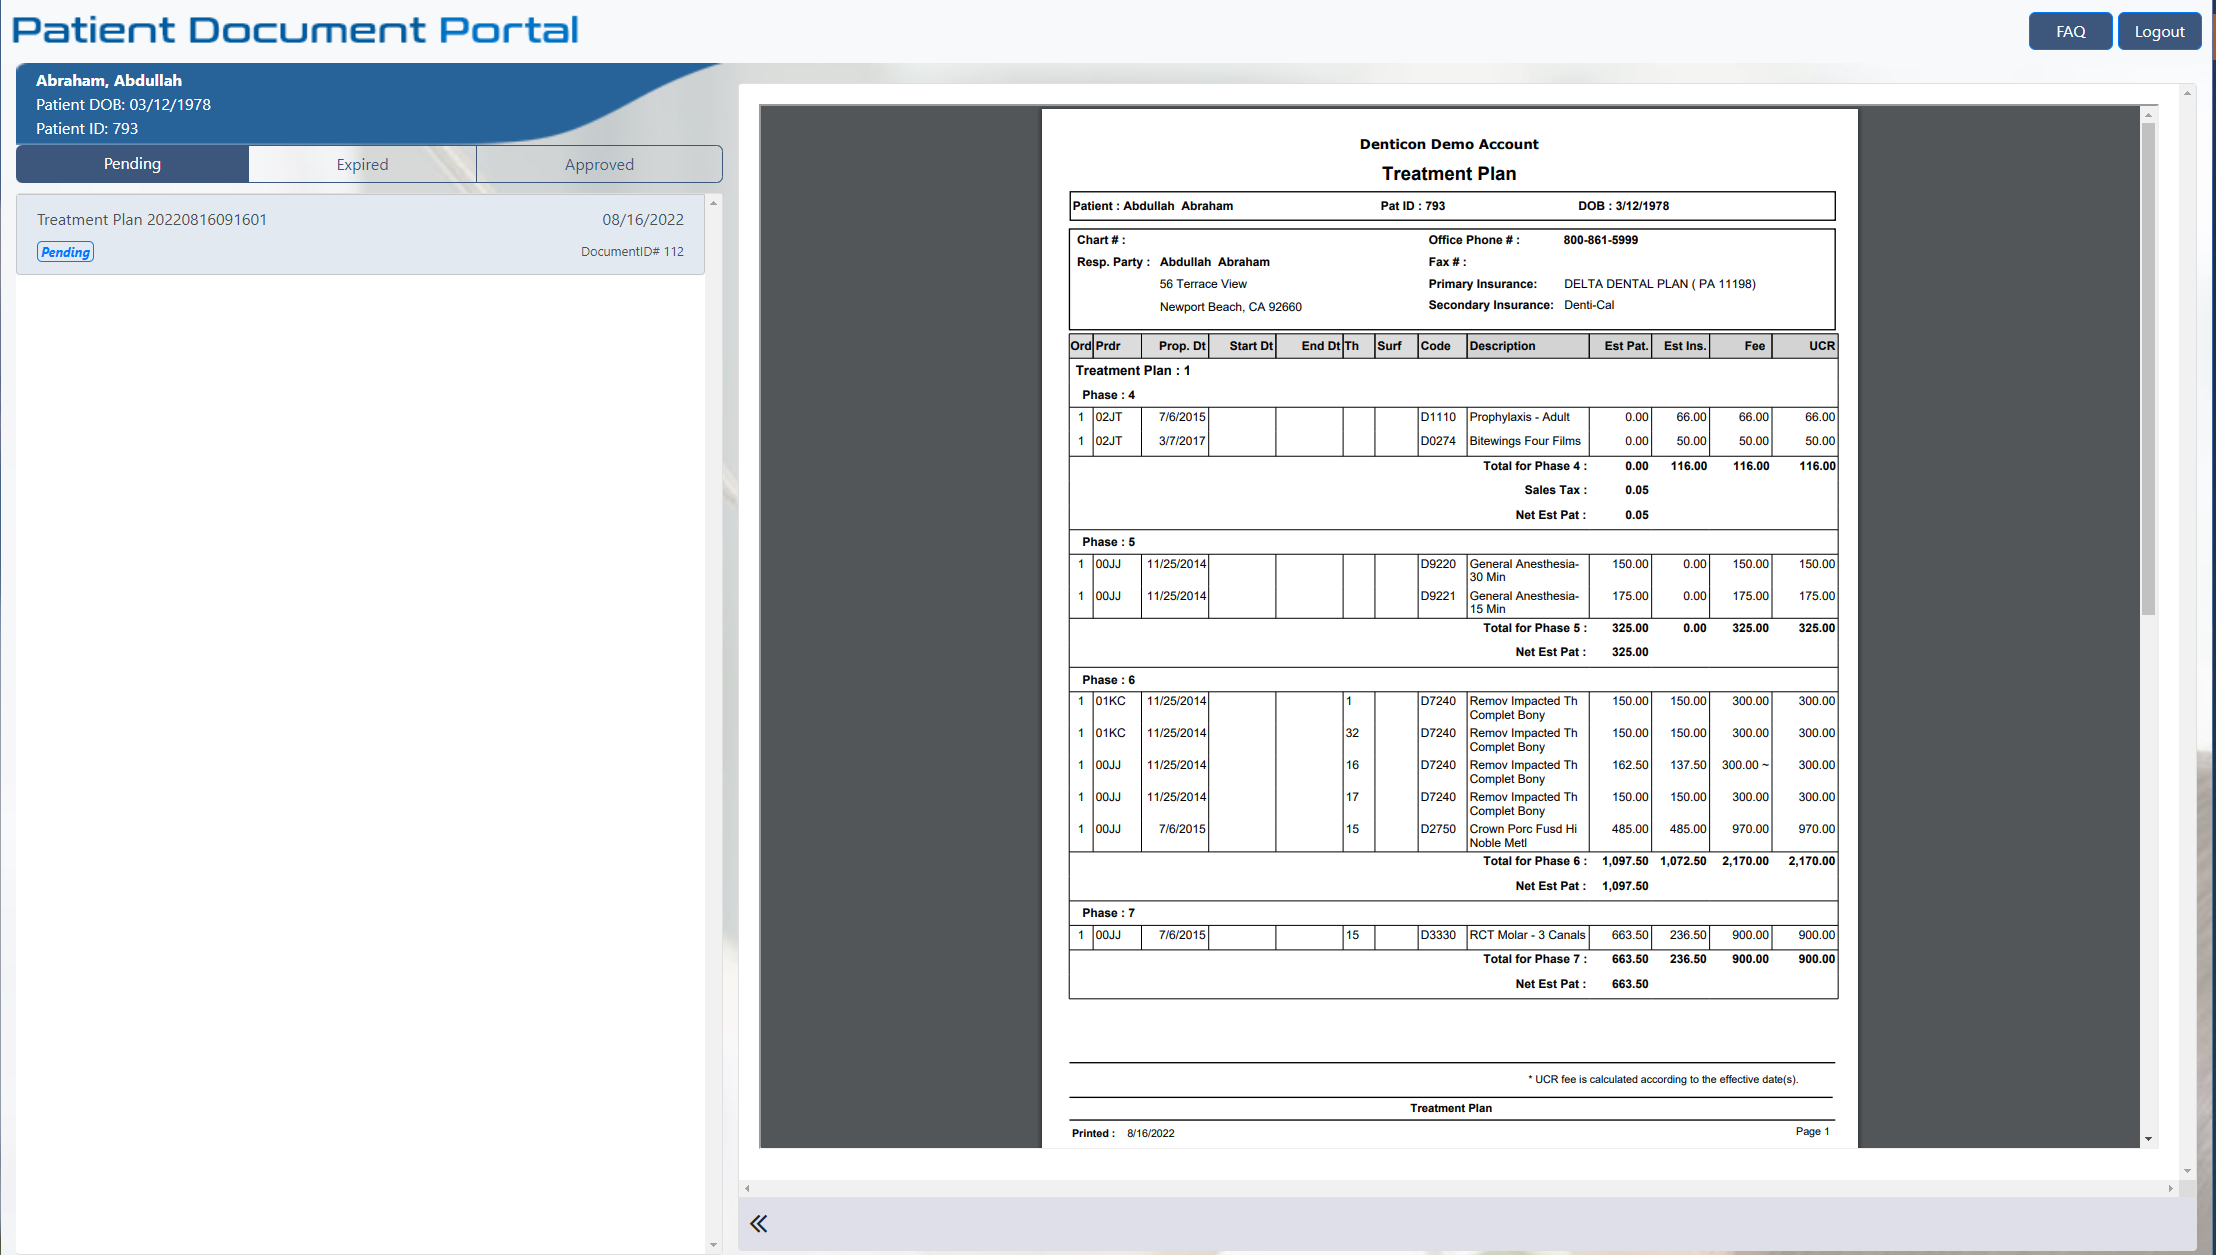The width and height of the screenshot is (2216, 1255).
Task: Open the FAQ page
Action: 2070,31
